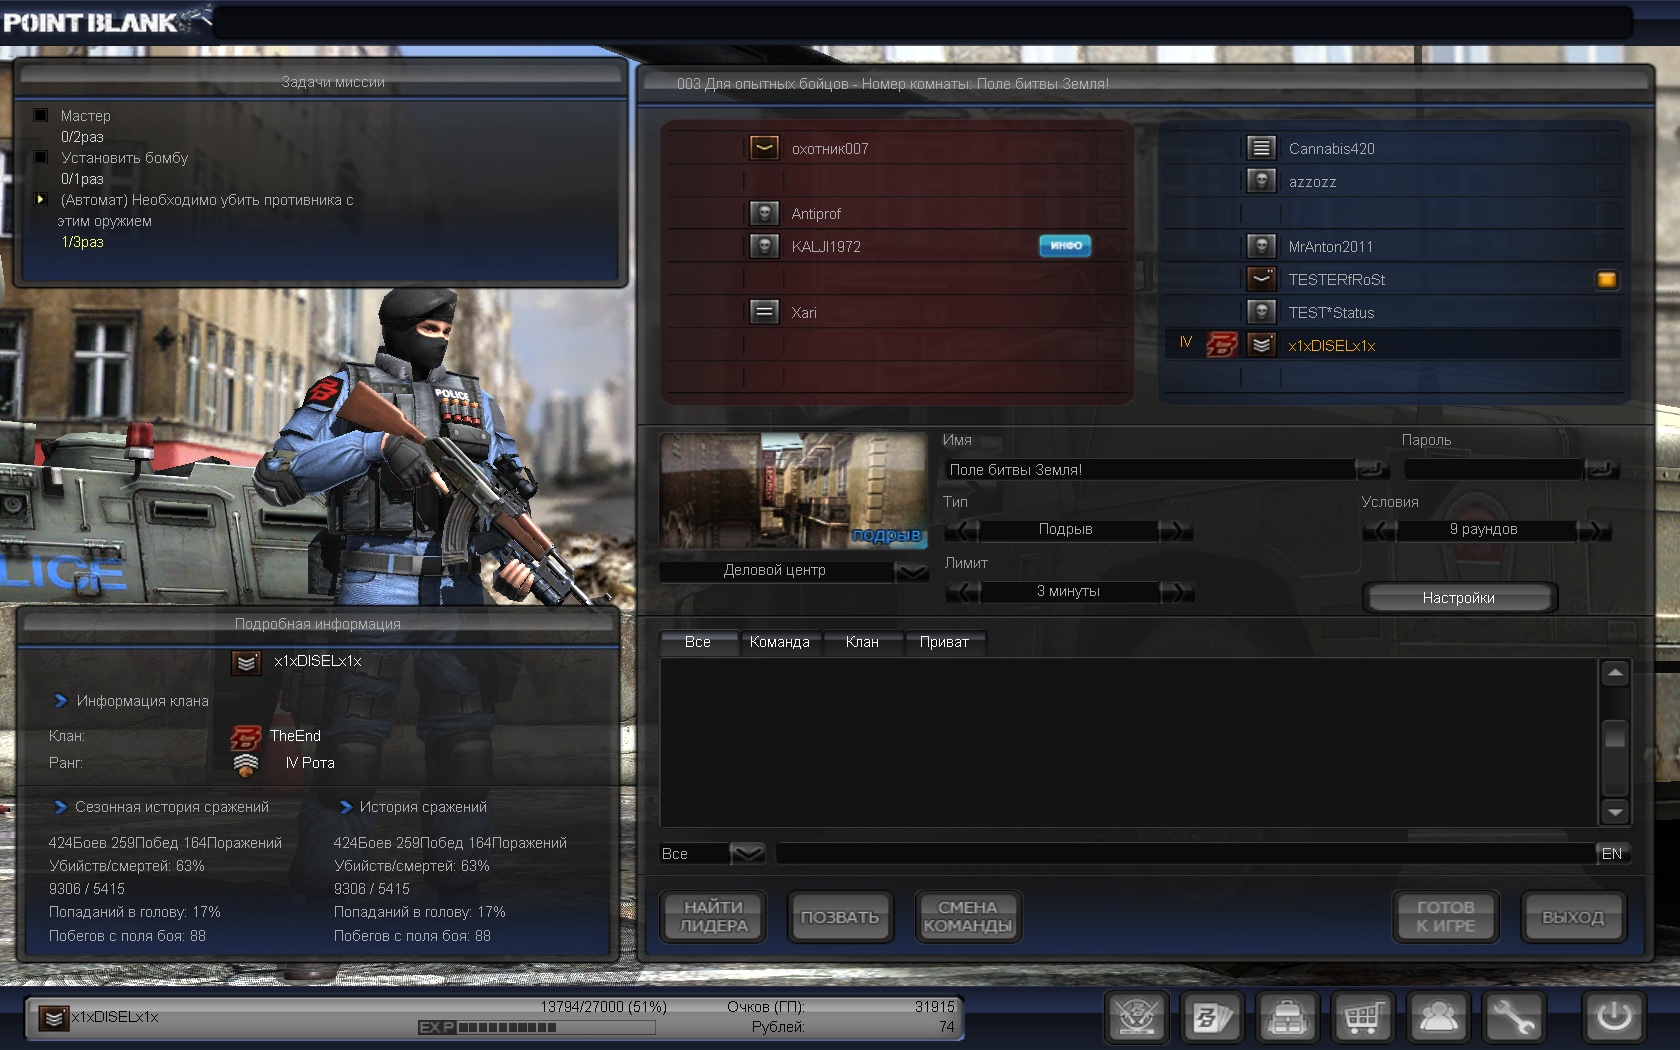Switch to the Приват chat tab

pyautogui.click(x=943, y=642)
